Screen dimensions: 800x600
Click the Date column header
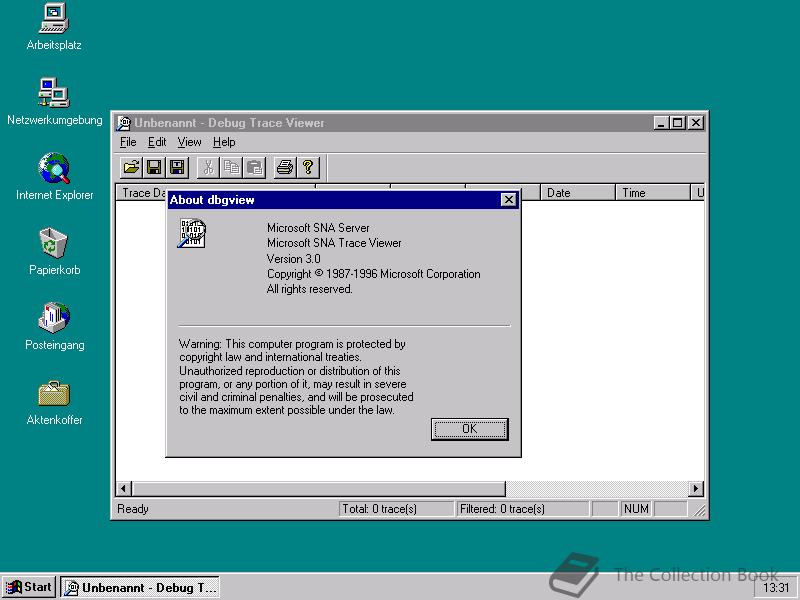pos(578,192)
